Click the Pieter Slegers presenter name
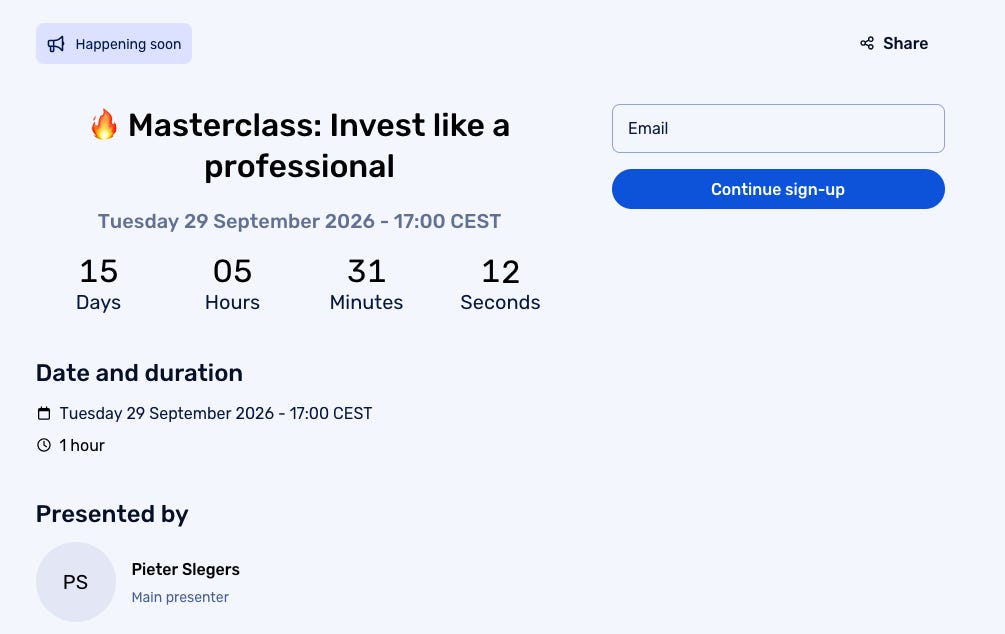The width and height of the screenshot is (1005, 634). (185, 569)
